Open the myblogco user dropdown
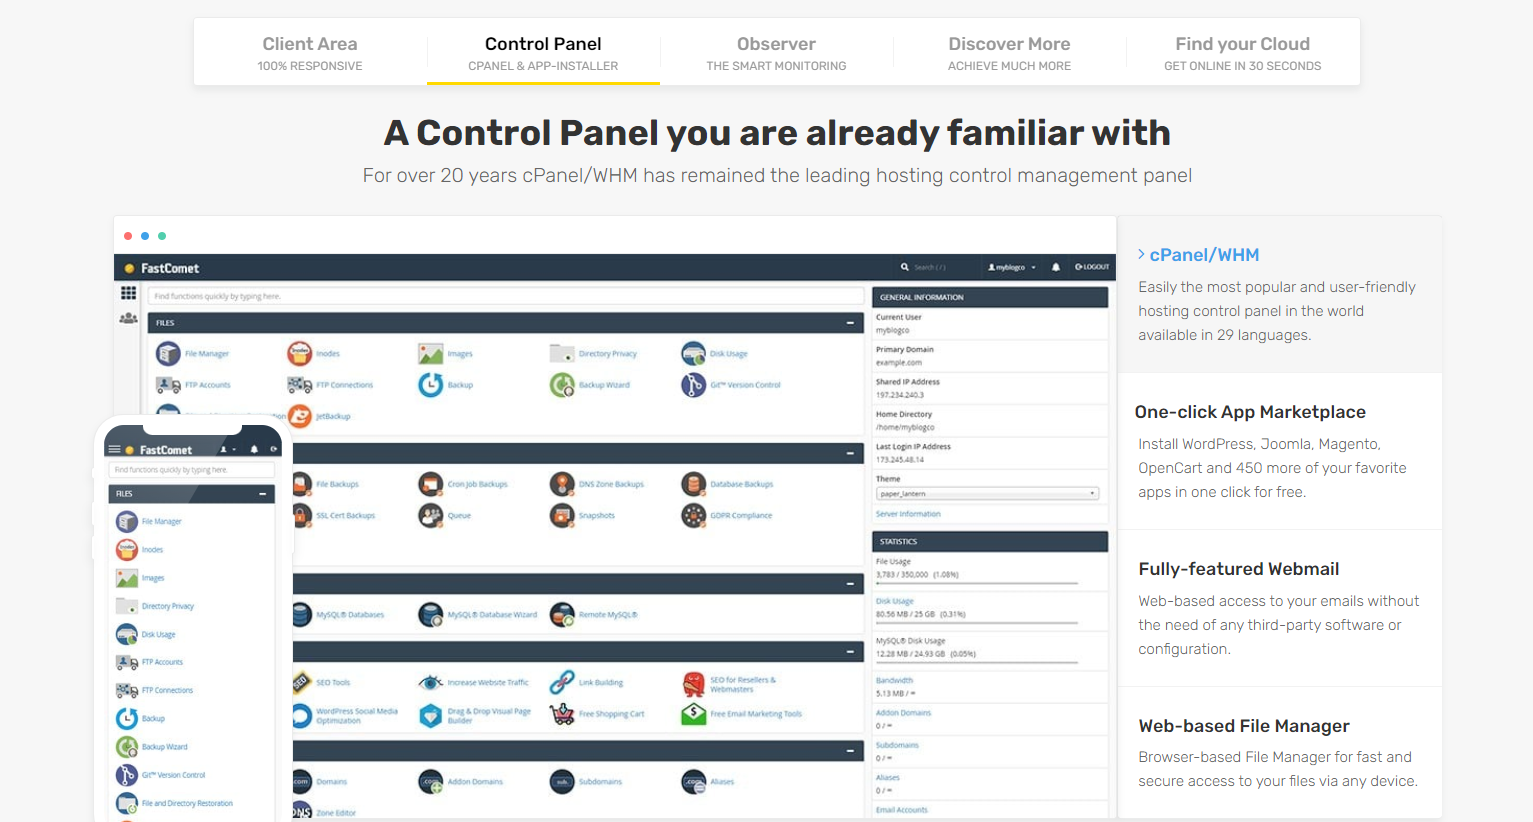This screenshot has width=1533, height=822. click(x=1012, y=267)
